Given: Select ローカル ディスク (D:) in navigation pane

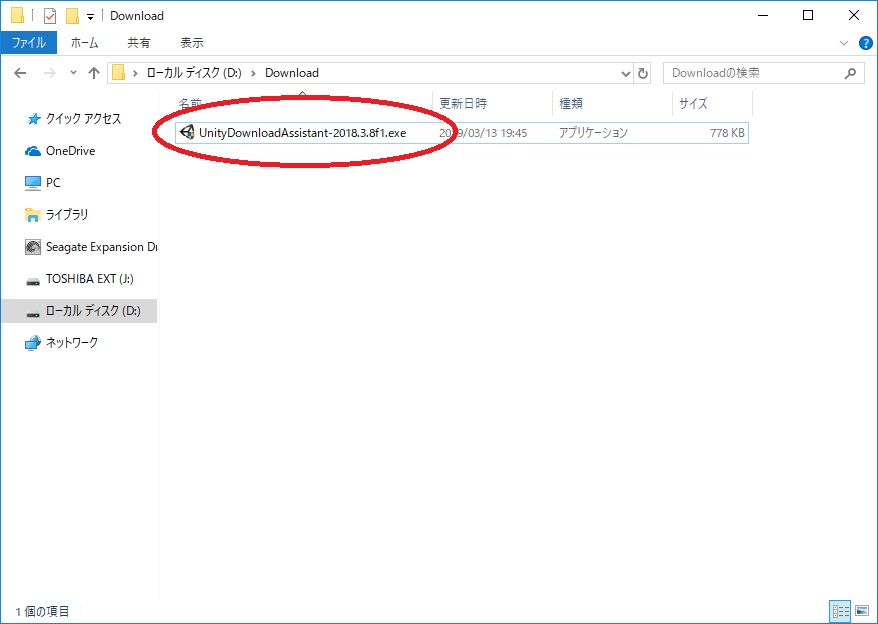Looking at the screenshot, I should pos(79,311).
